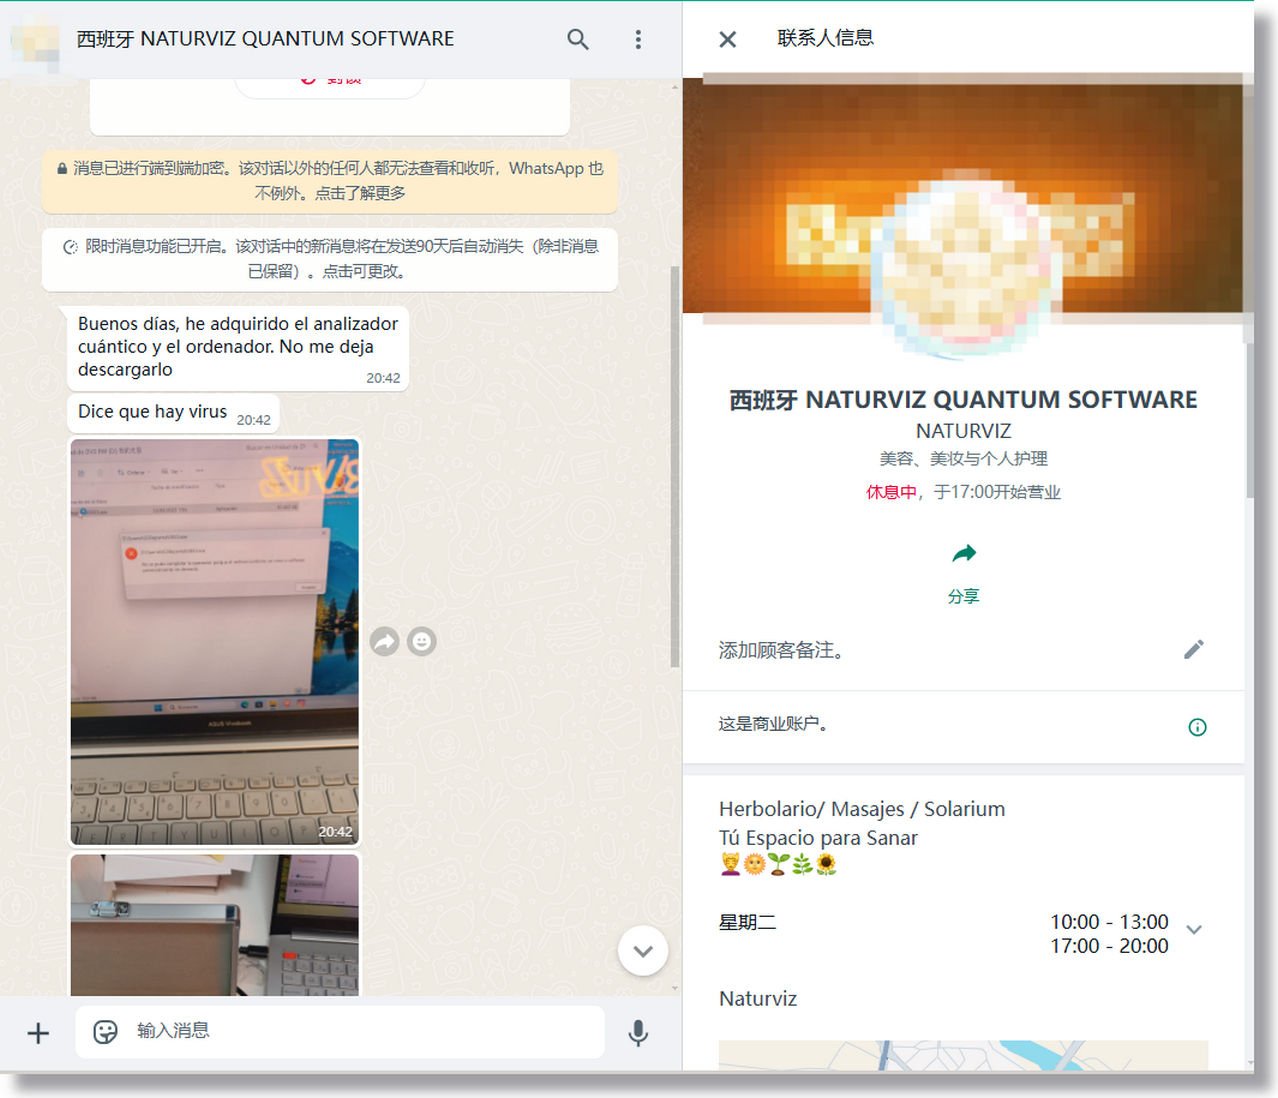
Task: Open the second photo with metal case
Action: coord(214,925)
